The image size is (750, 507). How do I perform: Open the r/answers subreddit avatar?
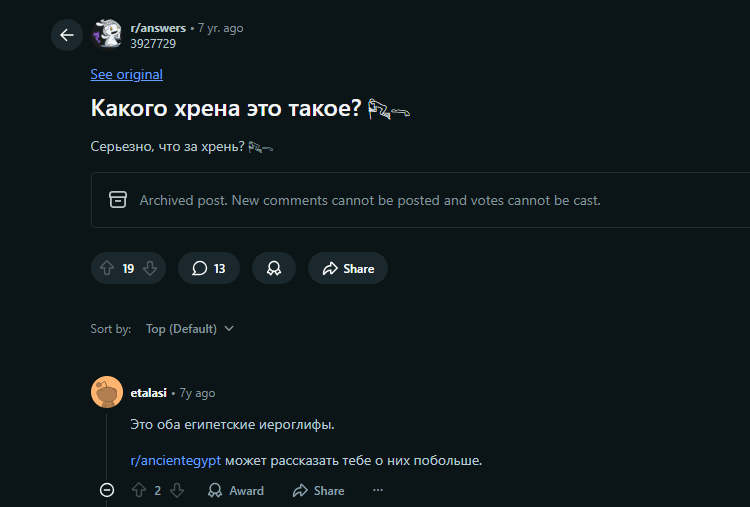107,35
